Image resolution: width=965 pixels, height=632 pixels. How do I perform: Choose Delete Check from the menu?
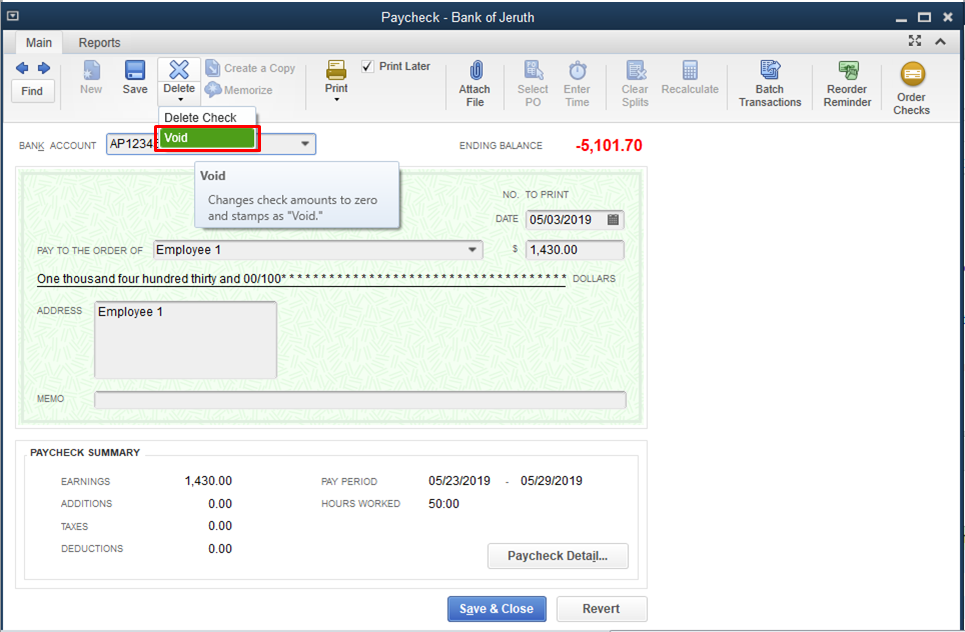click(x=201, y=118)
